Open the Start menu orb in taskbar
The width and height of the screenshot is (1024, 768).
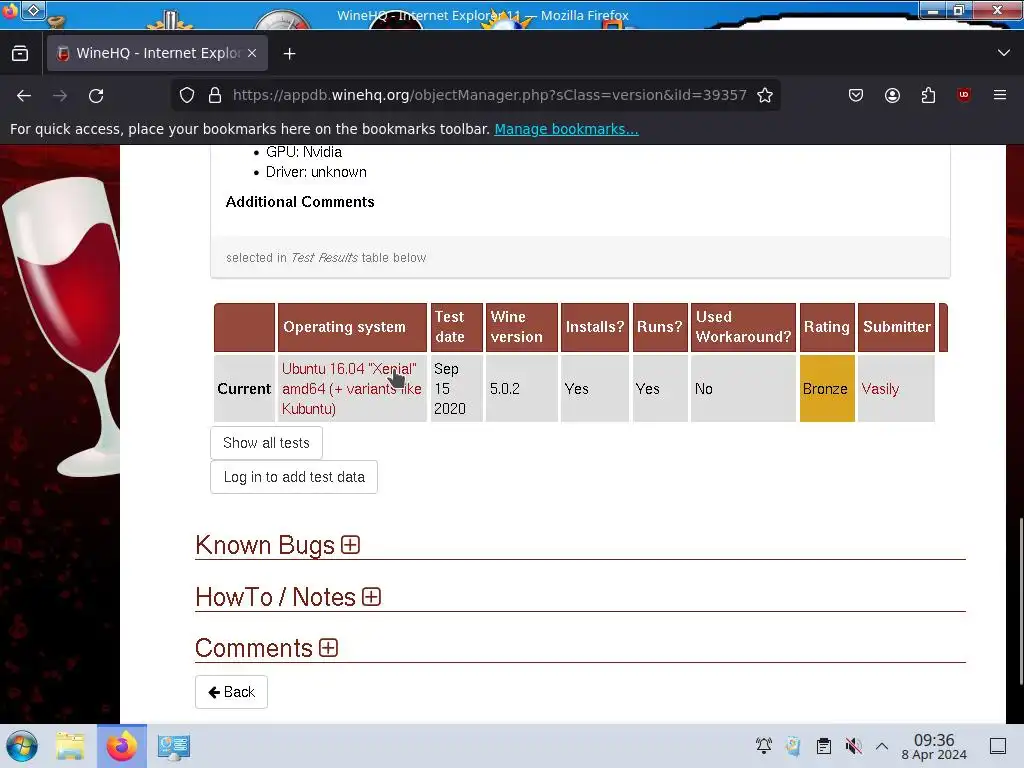coord(22,746)
